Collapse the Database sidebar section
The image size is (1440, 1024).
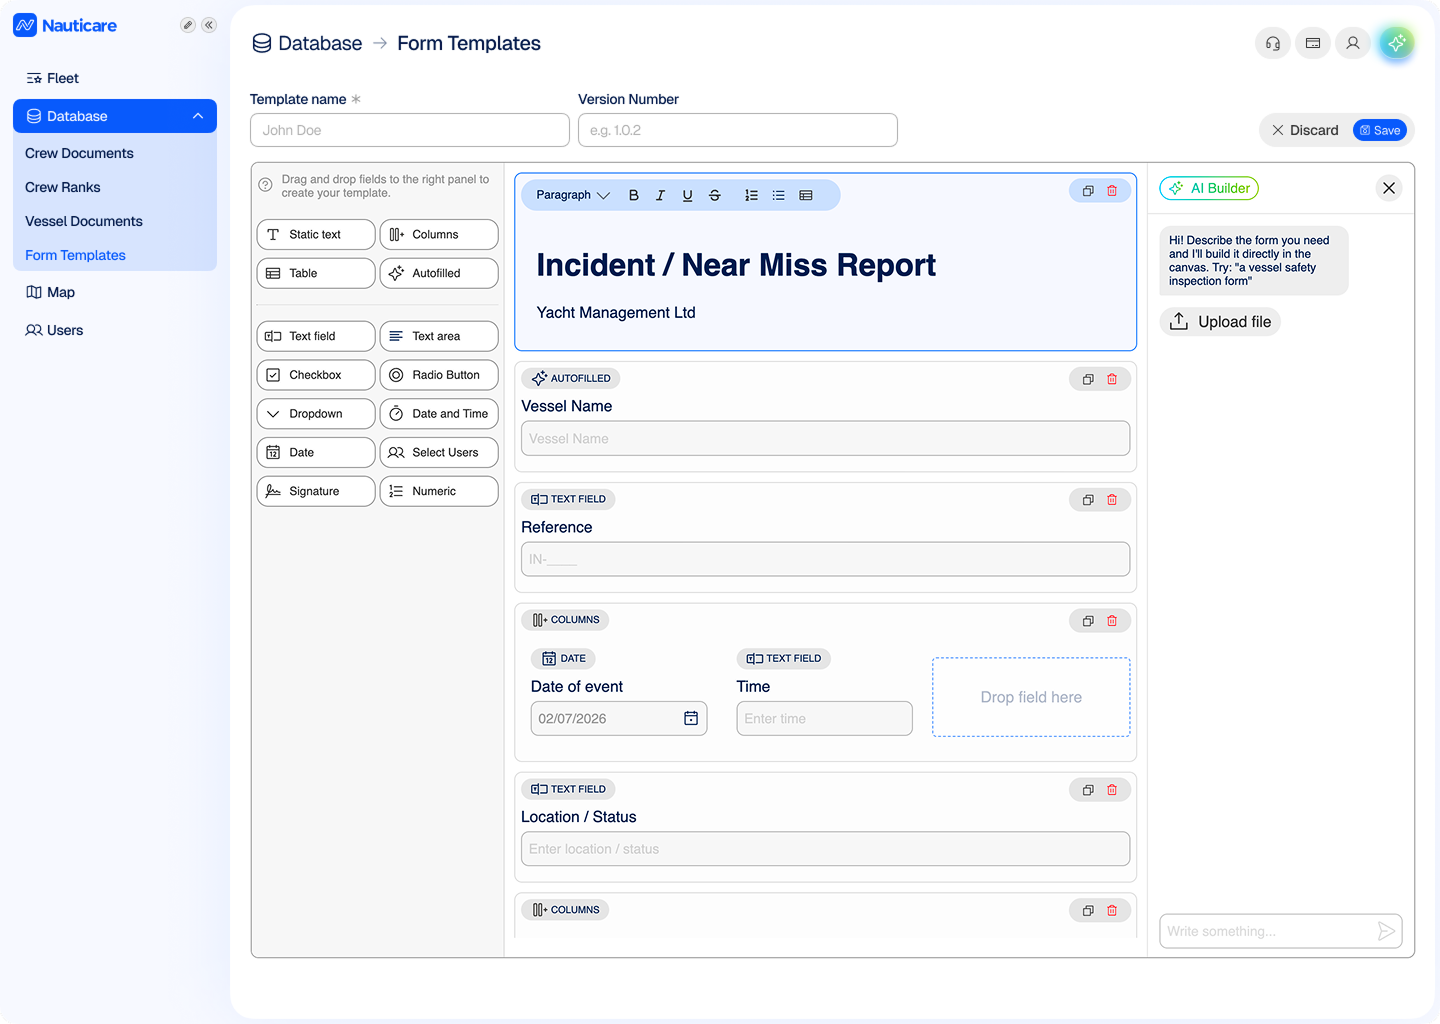tap(198, 116)
